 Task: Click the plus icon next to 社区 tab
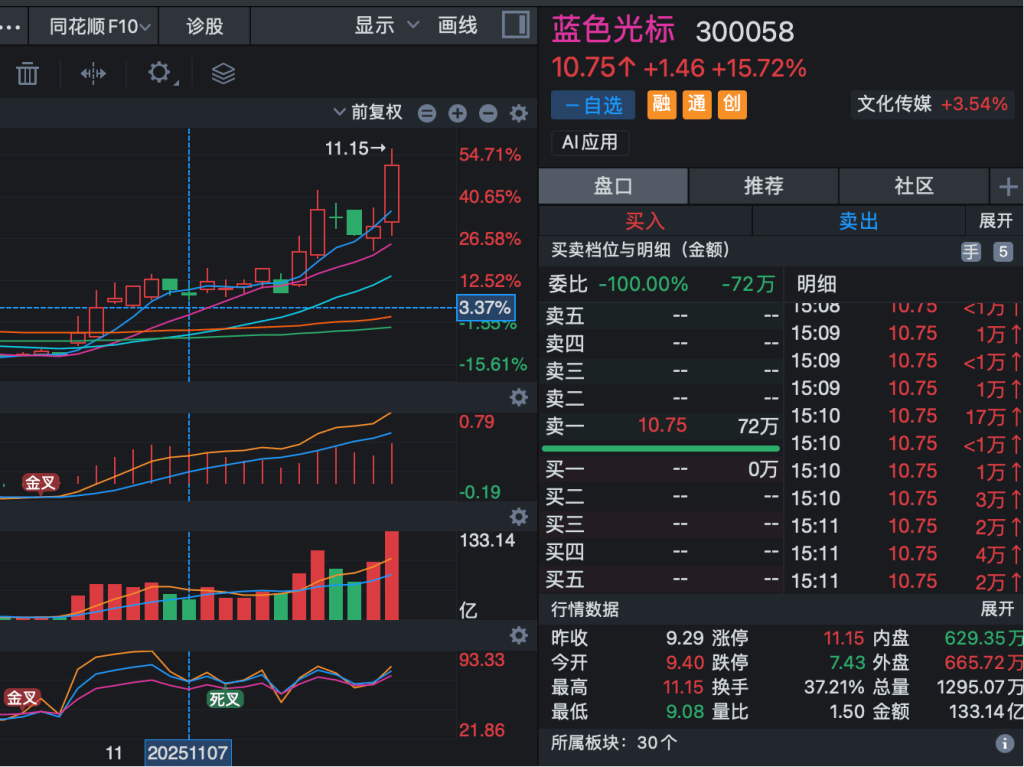point(1007,186)
